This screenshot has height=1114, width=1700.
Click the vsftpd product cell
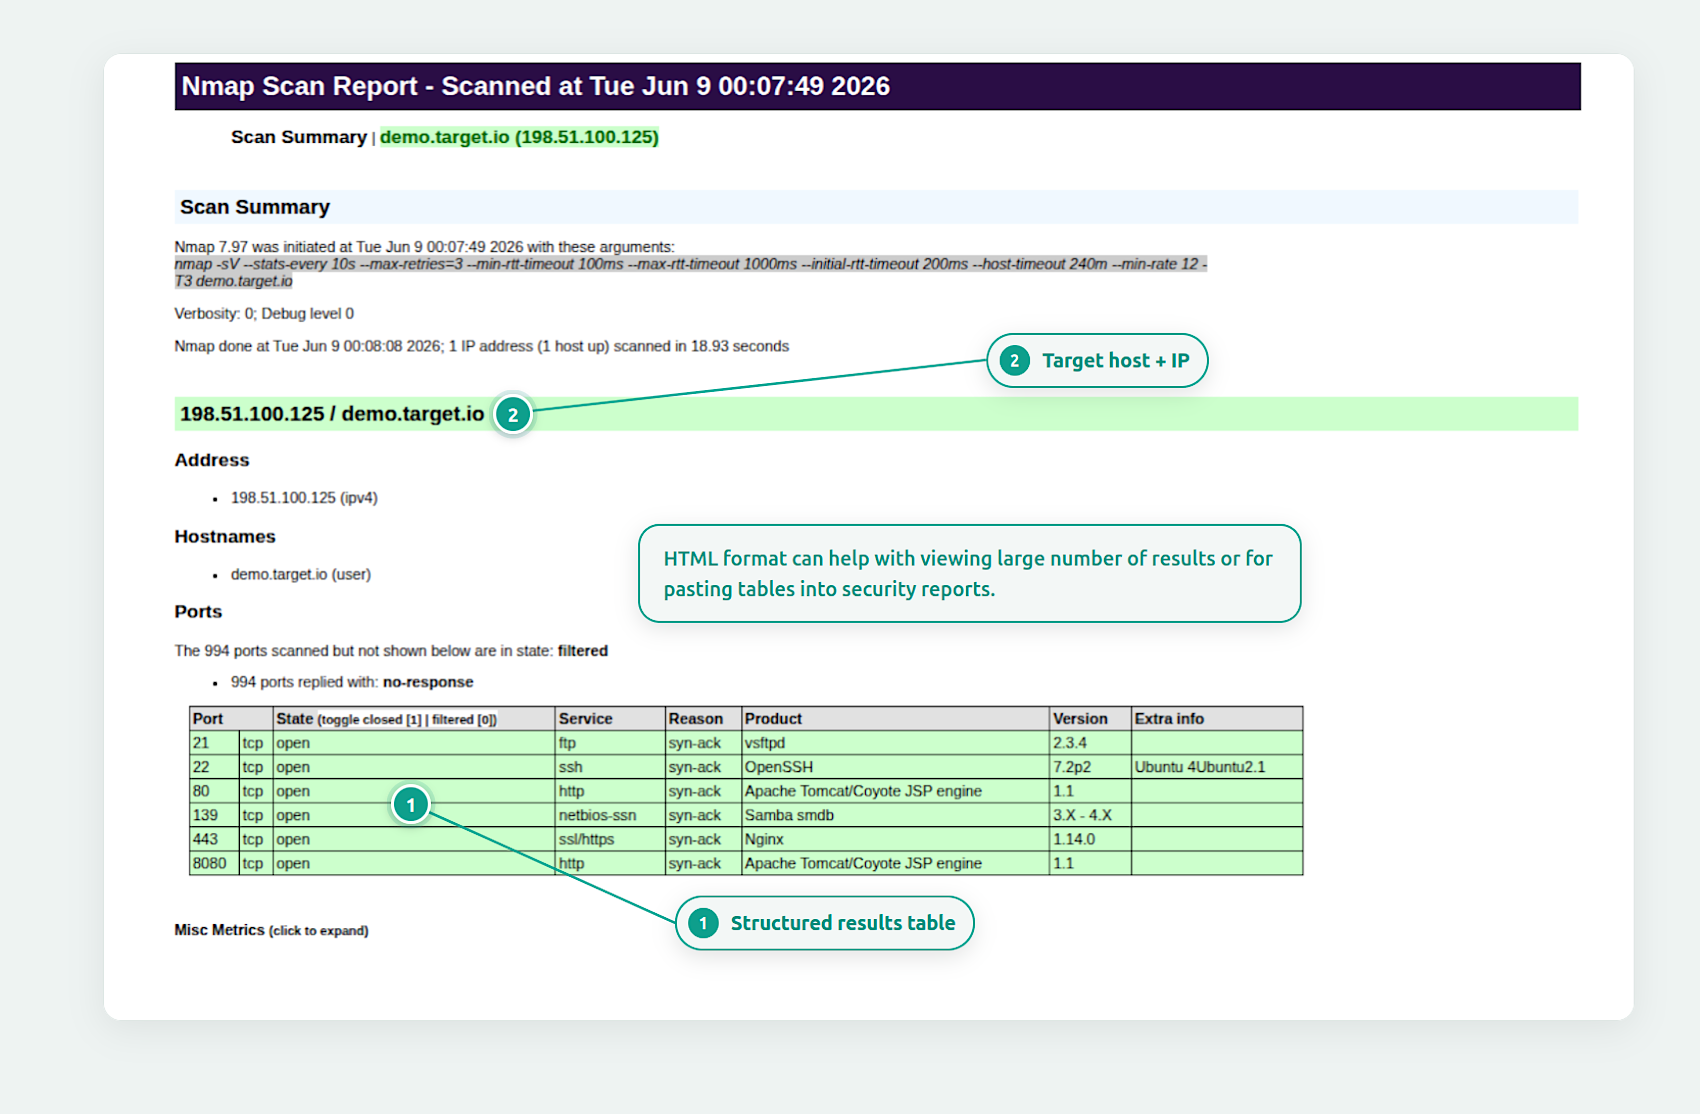click(x=895, y=743)
